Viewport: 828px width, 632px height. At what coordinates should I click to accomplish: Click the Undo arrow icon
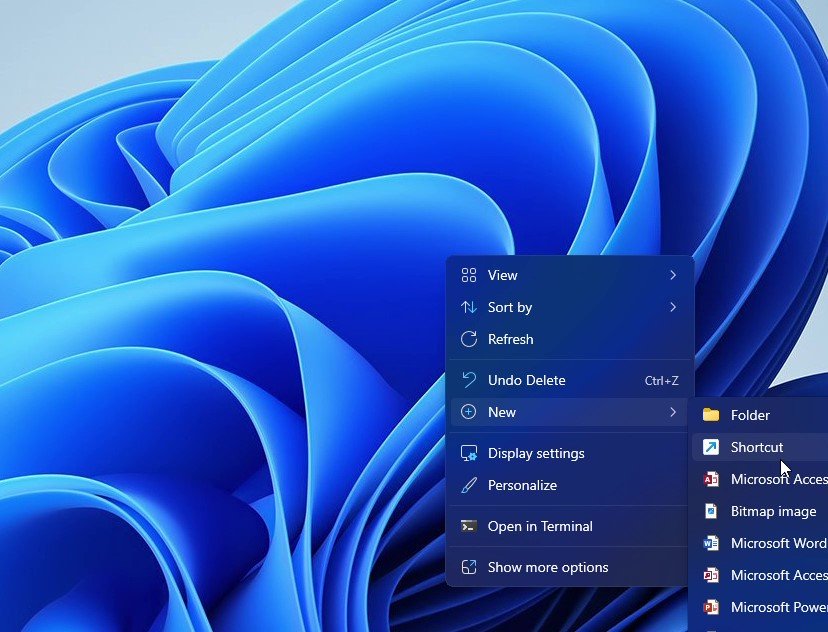pyautogui.click(x=469, y=380)
